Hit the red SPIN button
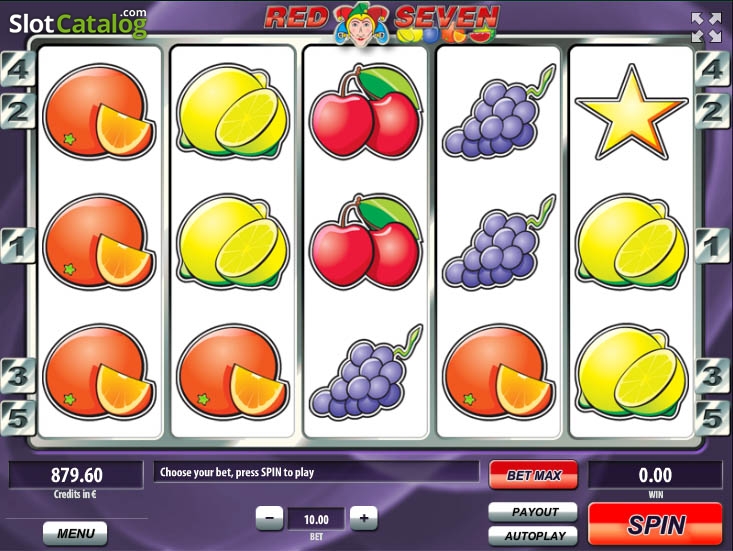 [655, 523]
